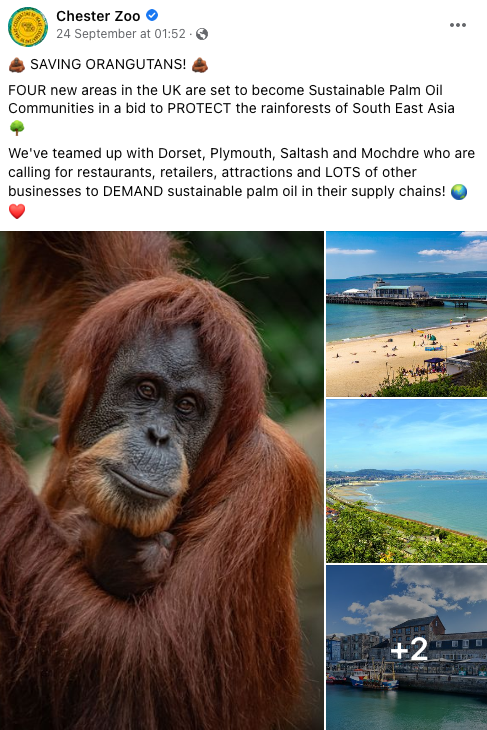Open the beach and pier photo
Image resolution: width=487 pixels, height=730 pixels.
pyautogui.click(x=406, y=314)
